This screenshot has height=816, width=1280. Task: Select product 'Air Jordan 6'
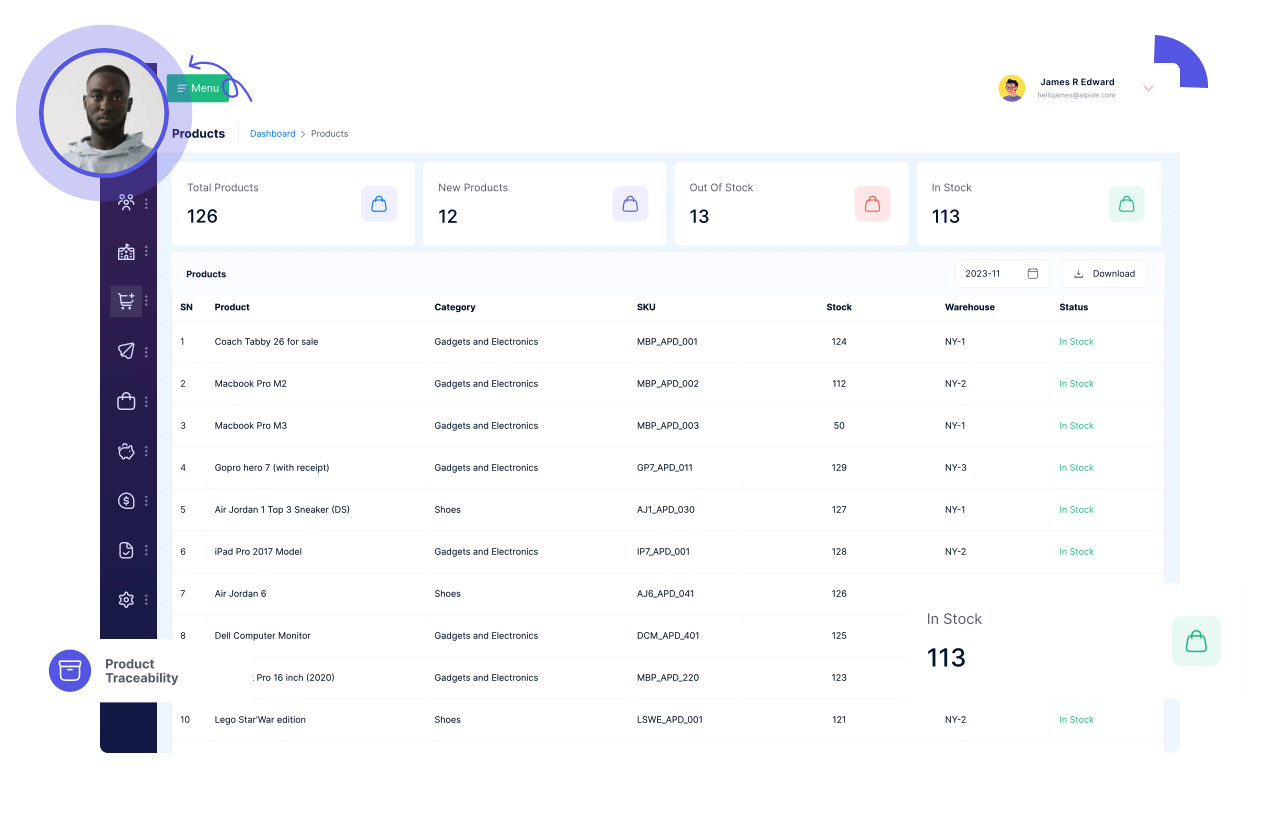[240, 594]
